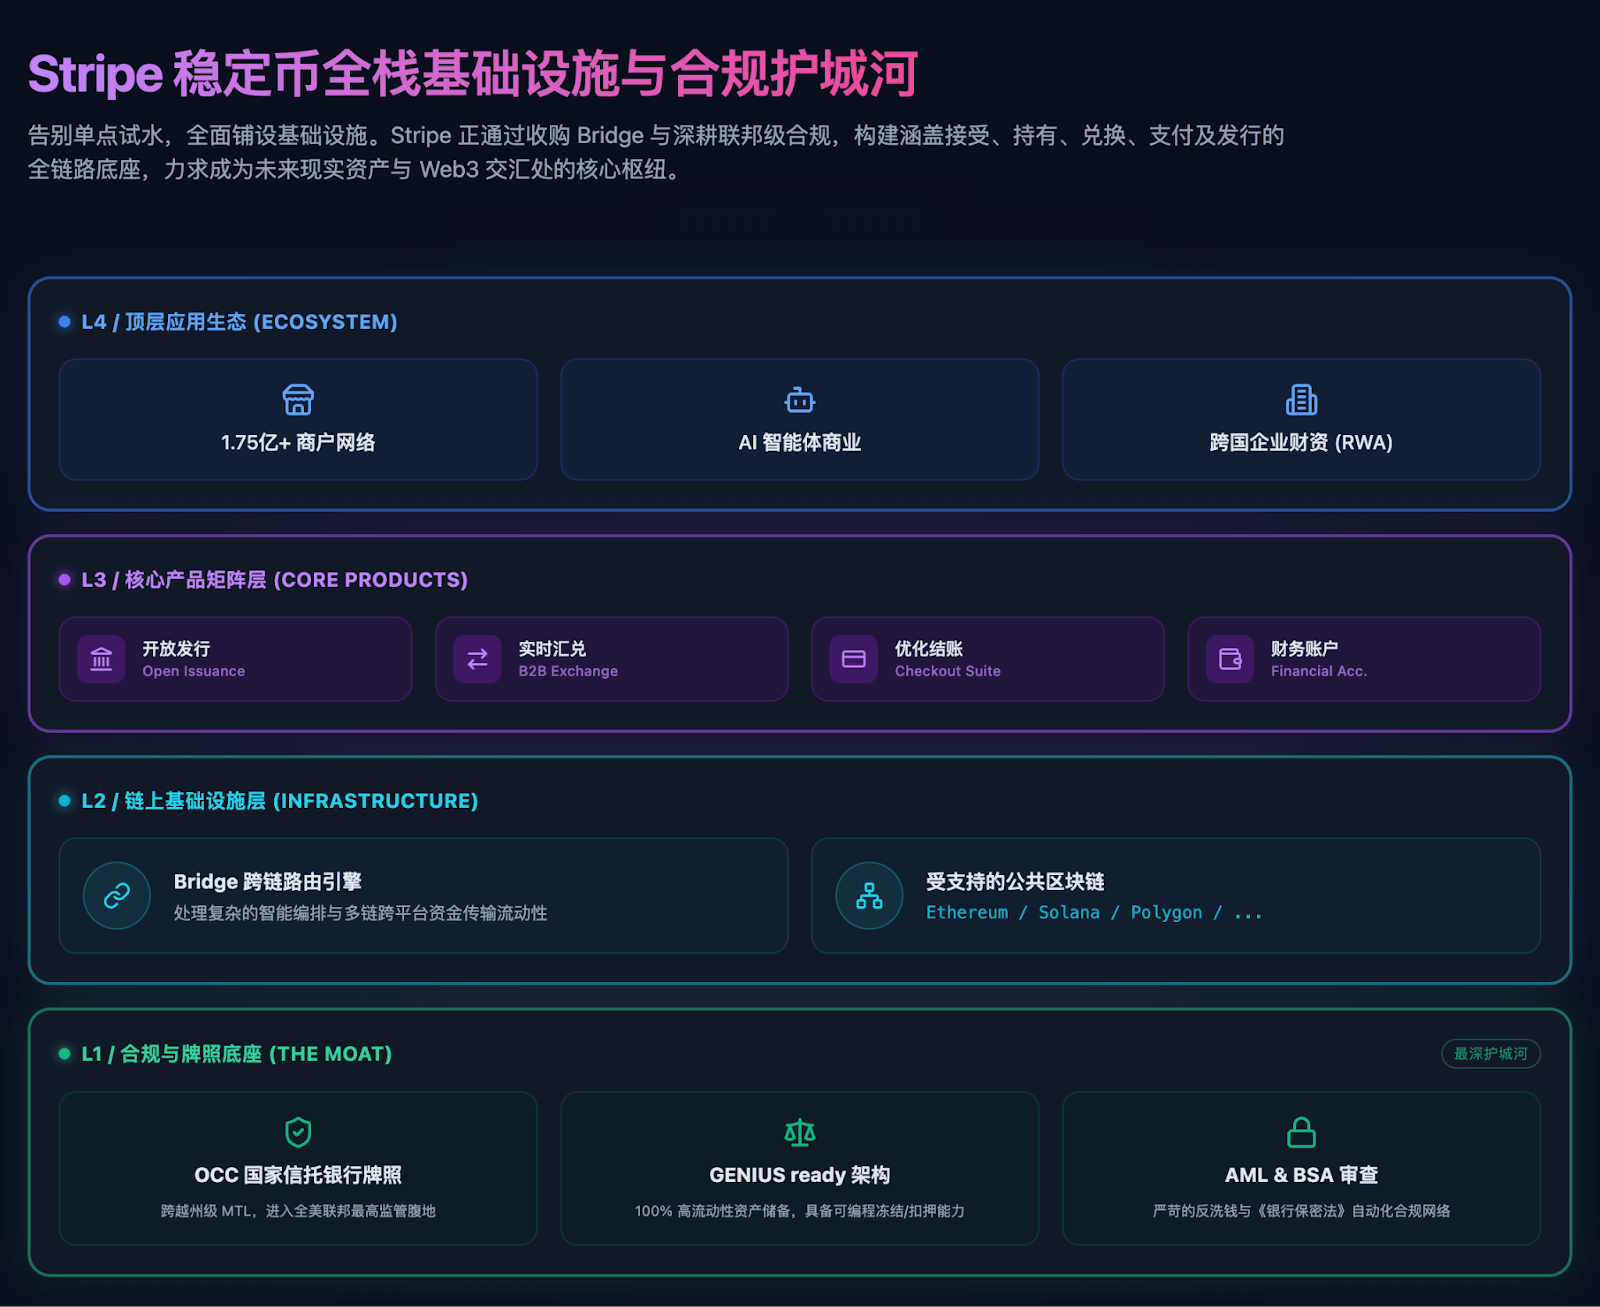1600x1307 pixels.
Task: Click the B2B Exchange subtitle
Action: 568,671
